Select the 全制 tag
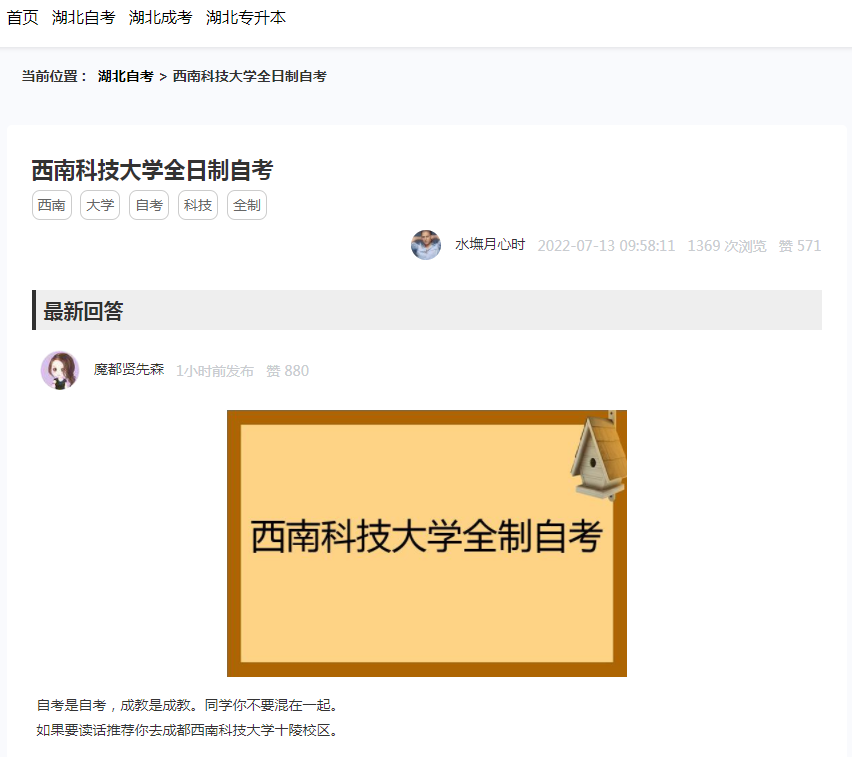Screen dimensions: 852x757 [x=247, y=205]
